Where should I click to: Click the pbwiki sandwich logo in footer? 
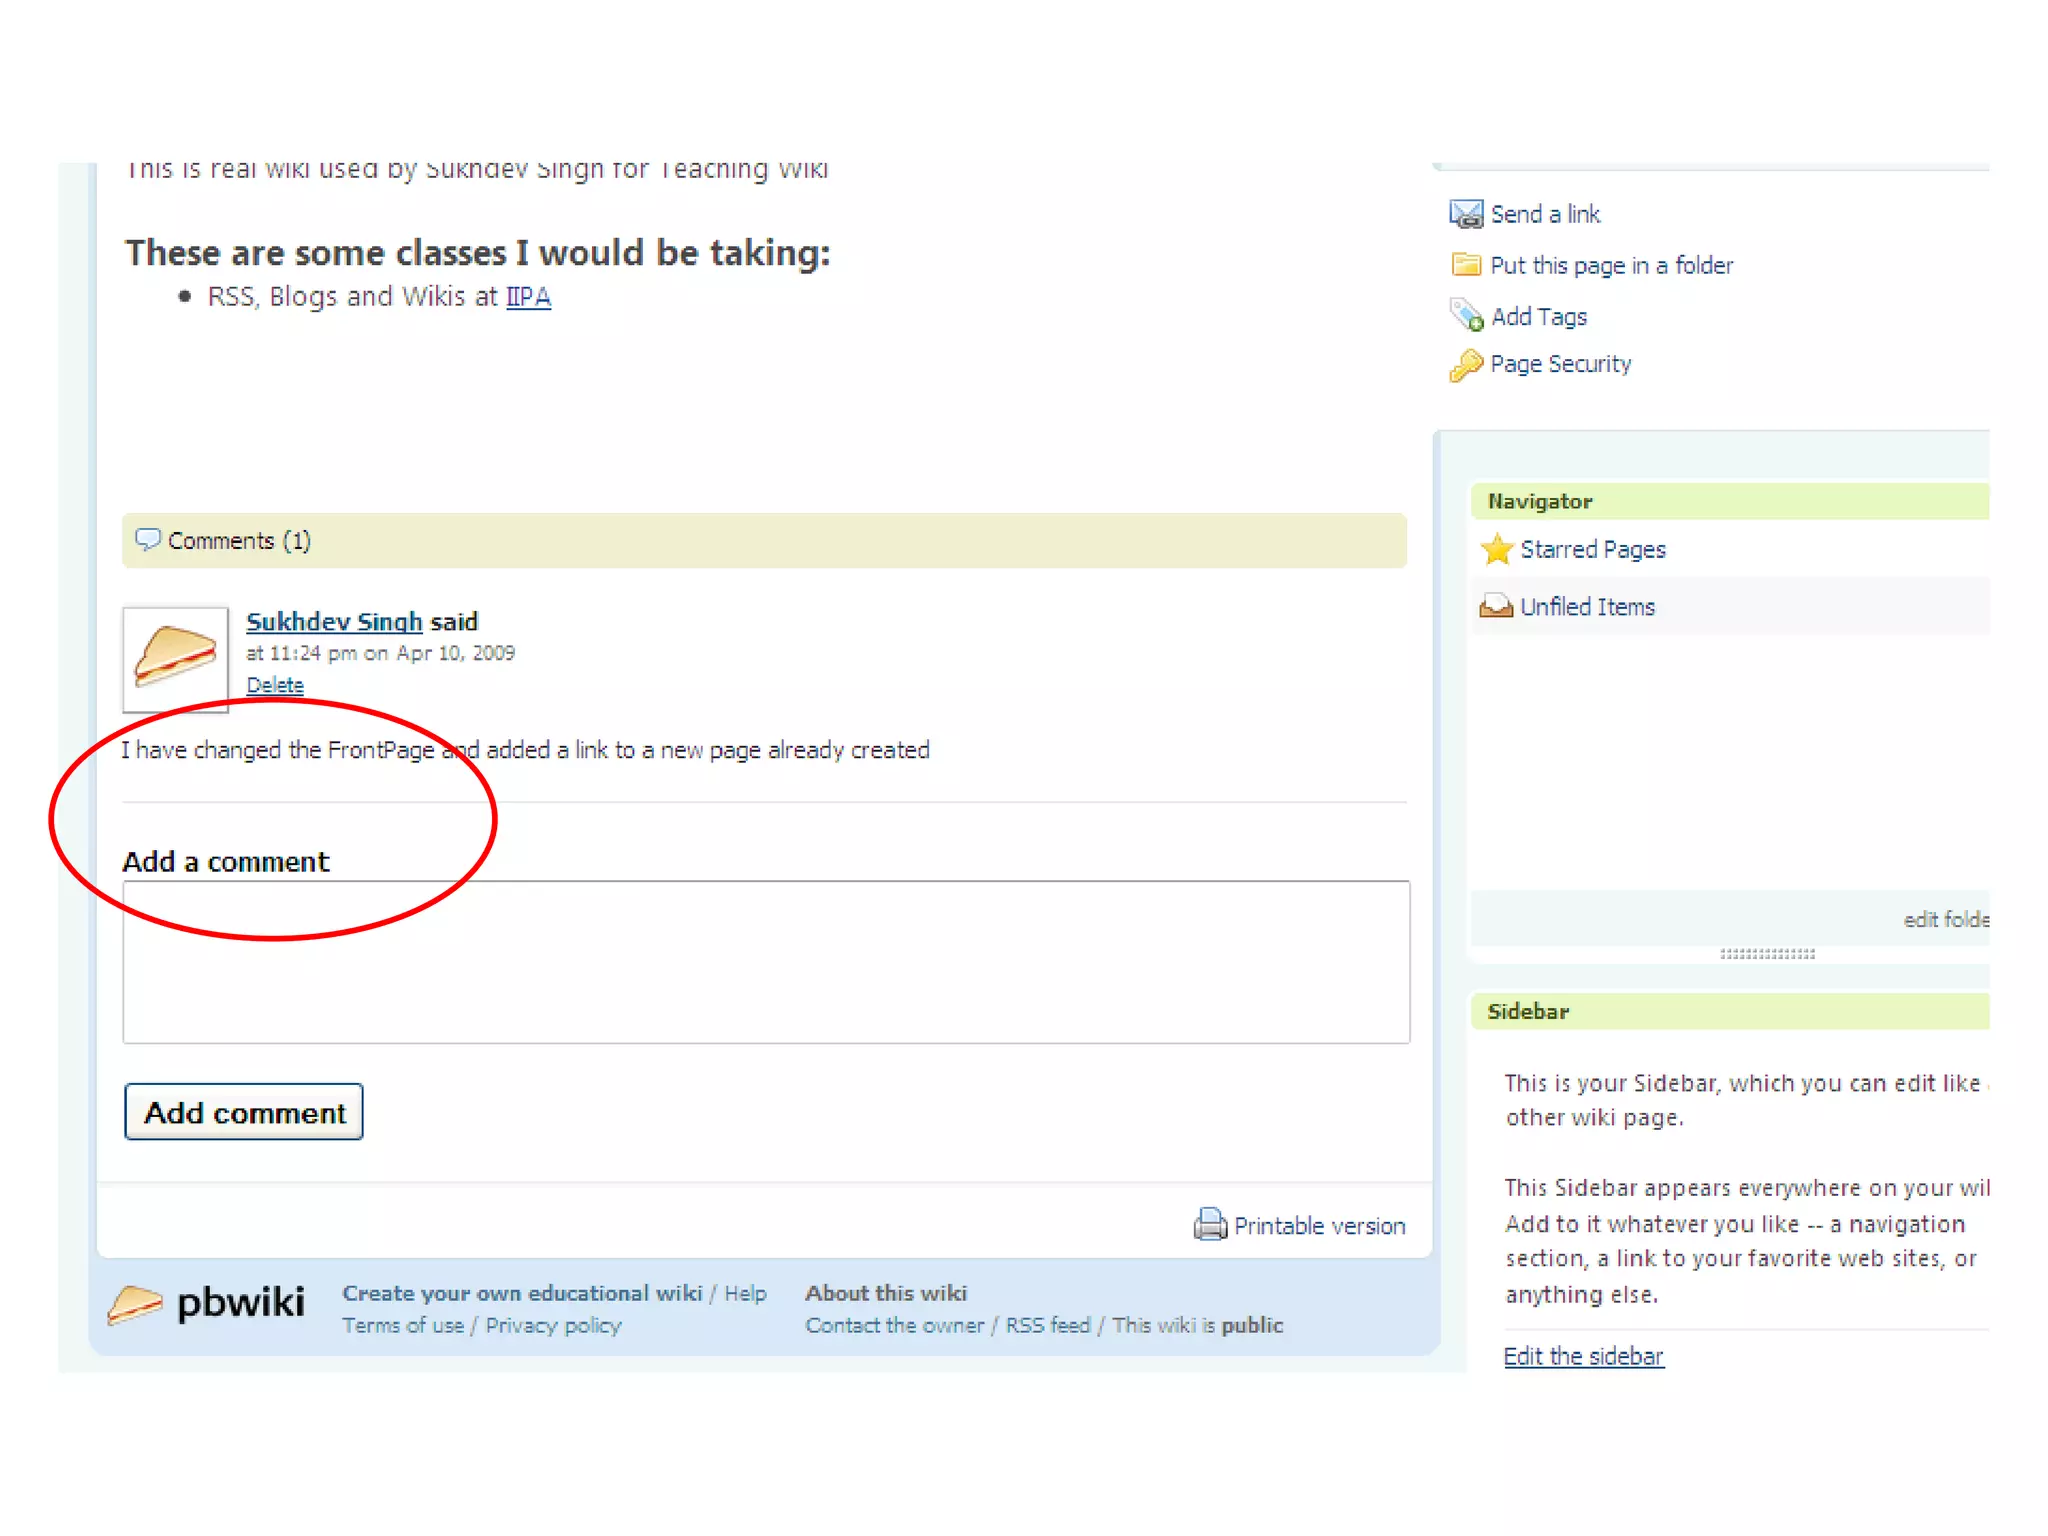tap(135, 1304)
